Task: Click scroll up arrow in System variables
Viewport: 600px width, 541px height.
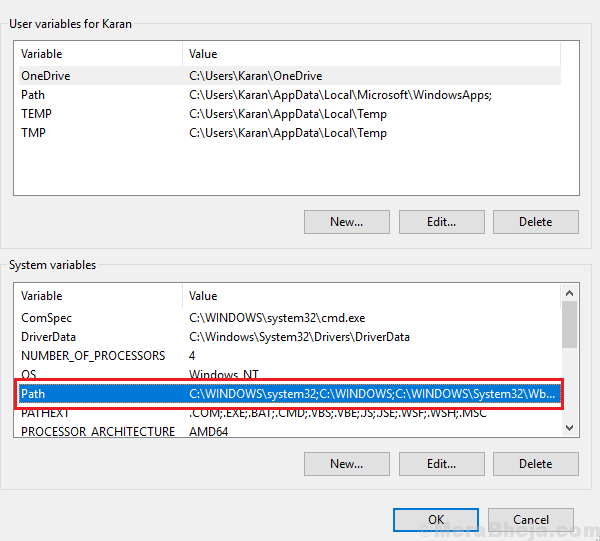Action: click(x=569, y=293)
